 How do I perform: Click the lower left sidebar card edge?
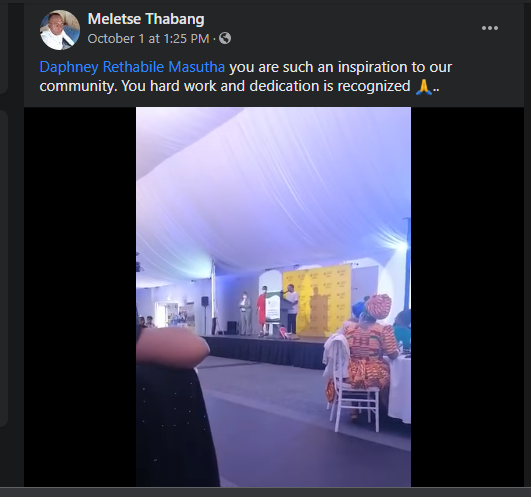pos(4,268)
